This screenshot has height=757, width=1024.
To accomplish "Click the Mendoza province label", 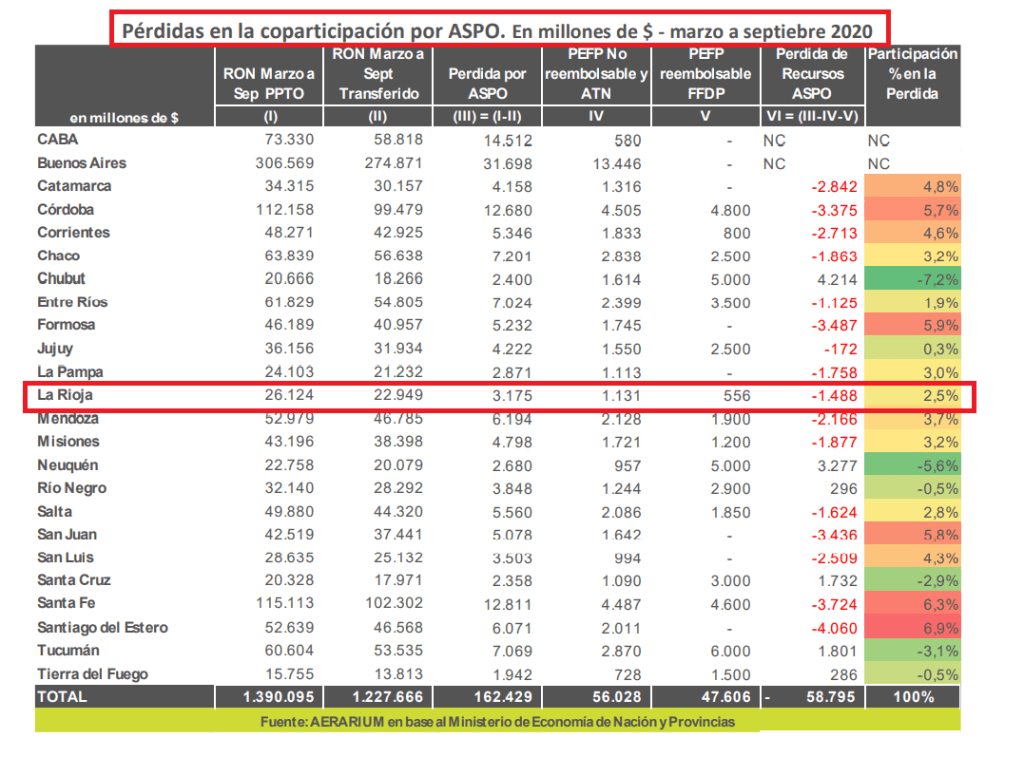I will click(68, 419).
